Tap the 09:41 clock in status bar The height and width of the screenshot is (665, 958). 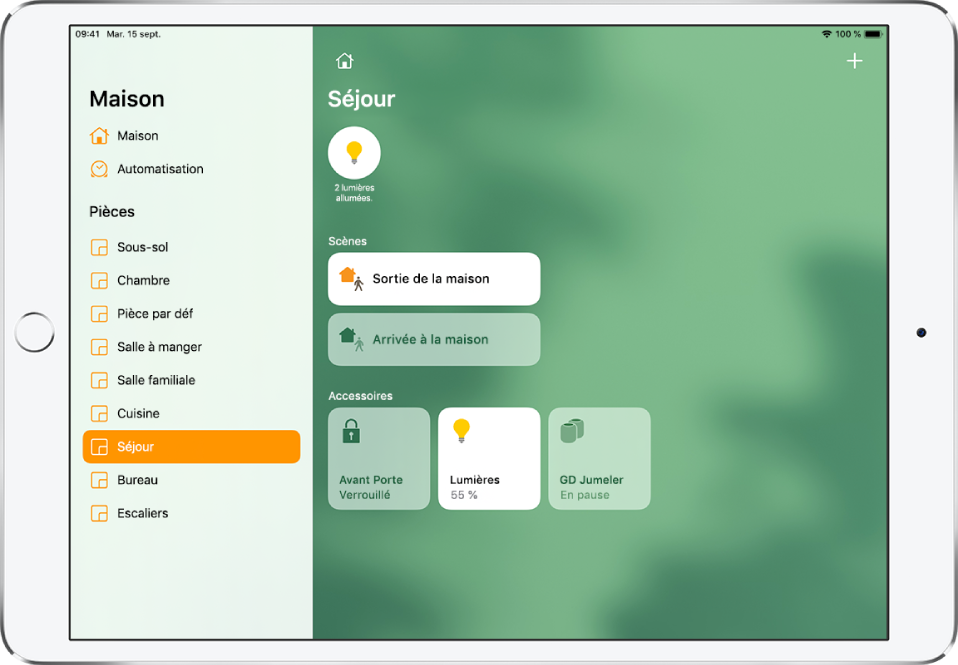tap(87, 34)
